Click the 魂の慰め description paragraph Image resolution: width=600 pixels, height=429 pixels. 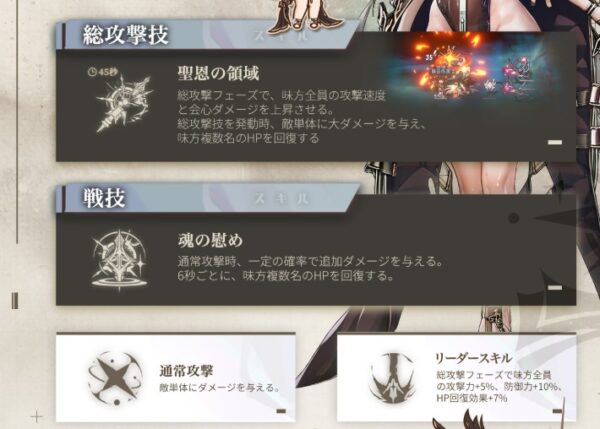point(310,269)
